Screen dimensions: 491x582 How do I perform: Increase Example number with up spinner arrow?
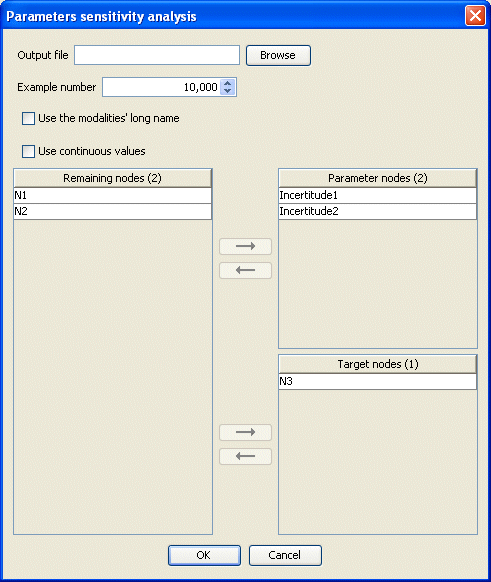(228, 83)
